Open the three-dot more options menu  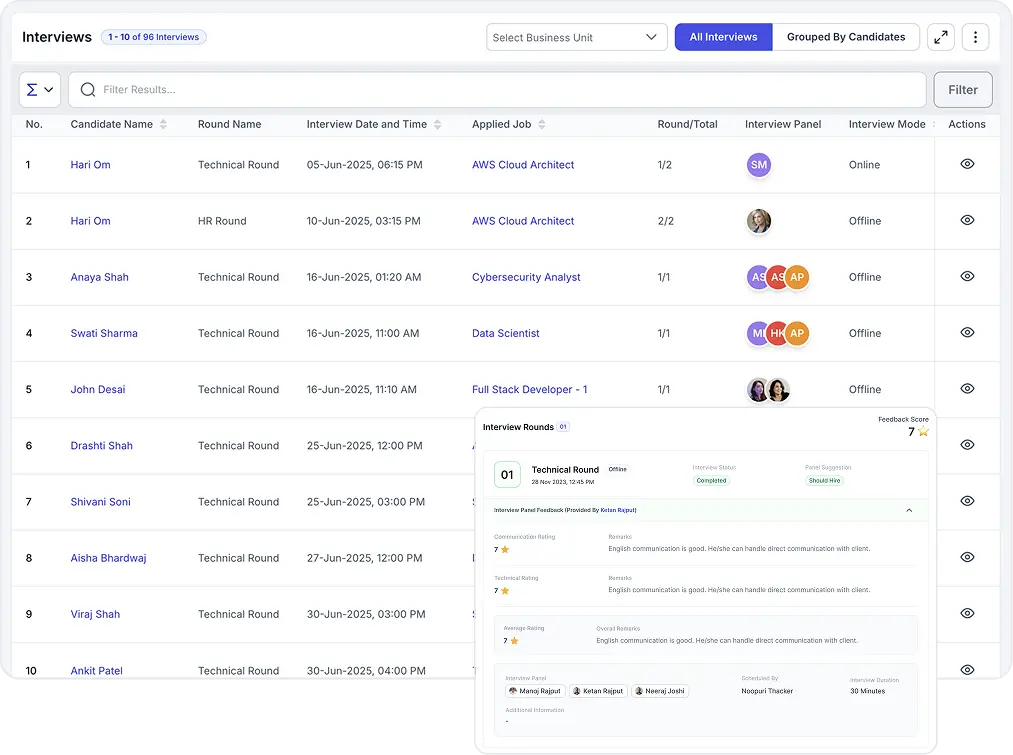click(975, 37)
